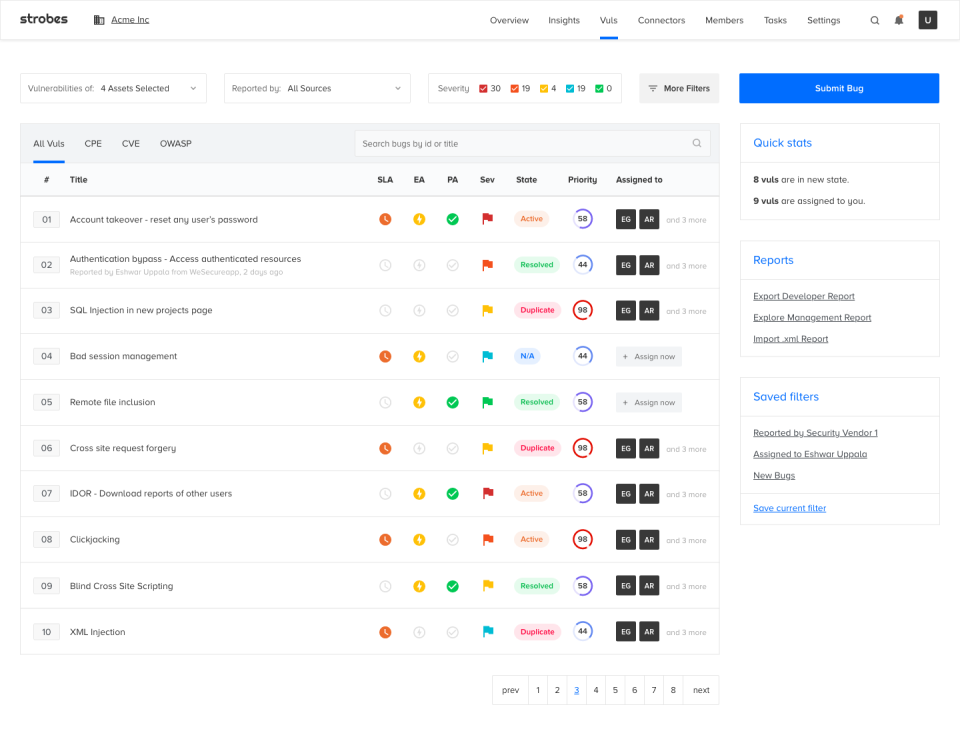
Task: Click Assign now for Remote file inclusion
Action: pyautogui.click(x=648, y=402)
